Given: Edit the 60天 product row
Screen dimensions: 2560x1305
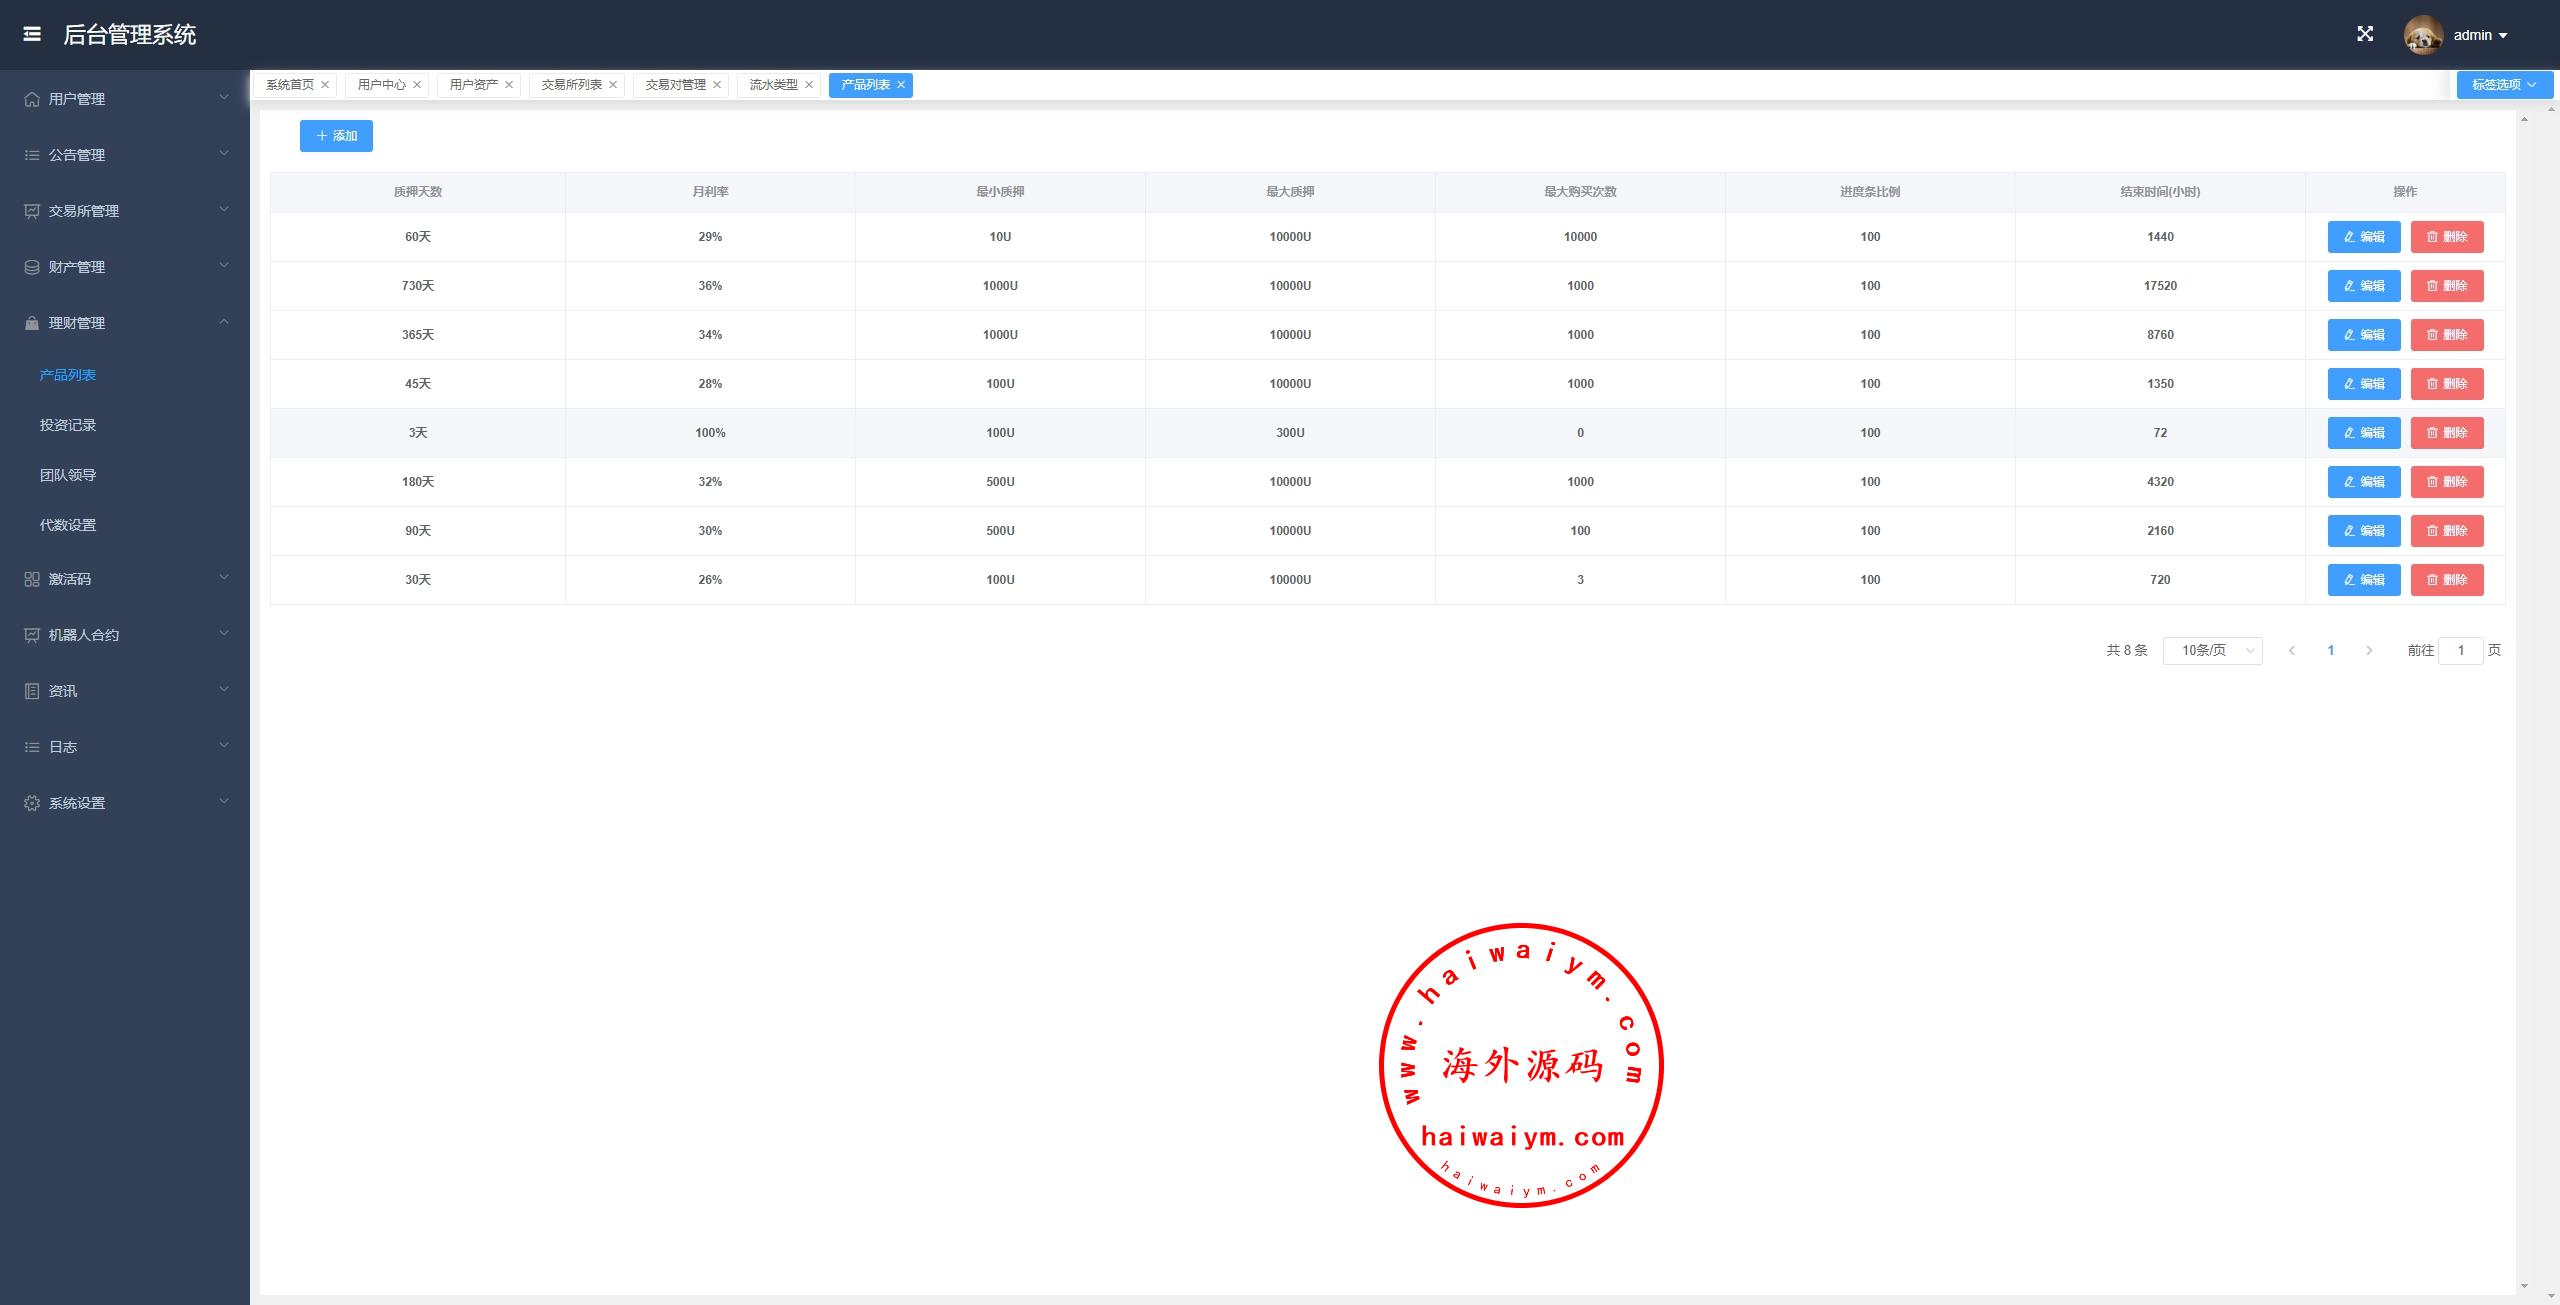Looking at the screenshot, I should (x=2363, y=237).
